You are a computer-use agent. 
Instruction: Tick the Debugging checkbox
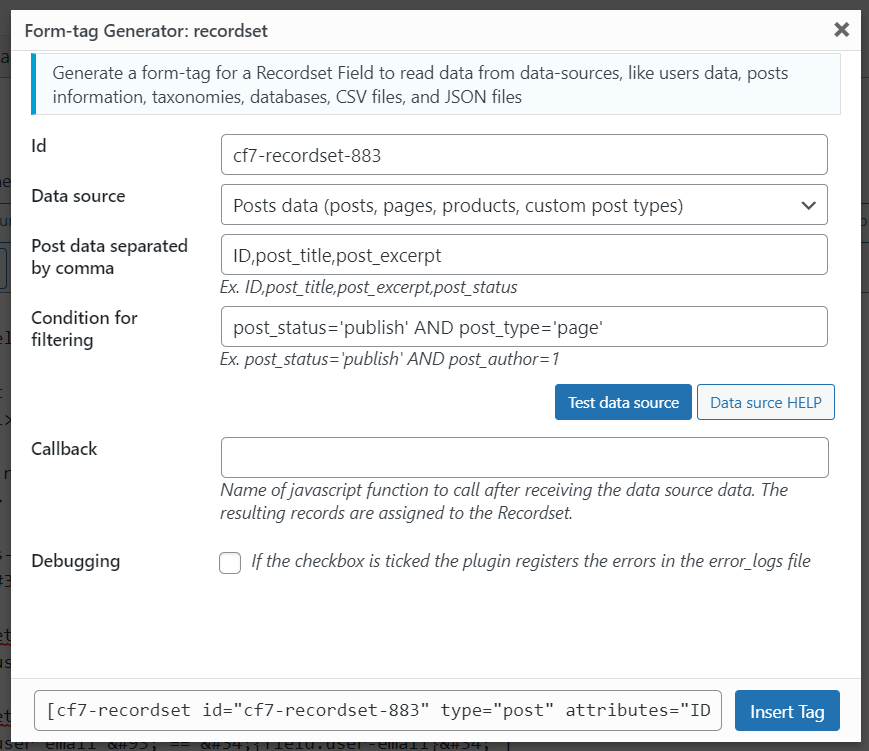pyautogui.click(x=230, y=563)
